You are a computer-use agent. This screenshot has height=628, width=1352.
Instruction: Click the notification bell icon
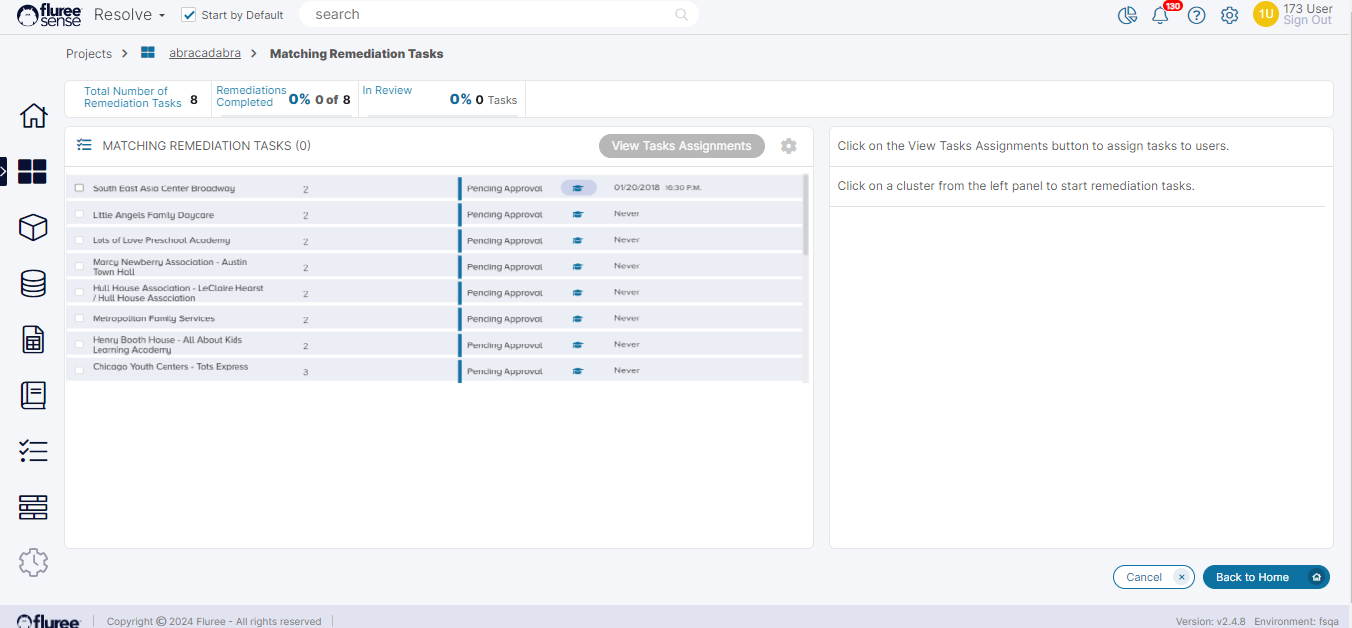1160,15
